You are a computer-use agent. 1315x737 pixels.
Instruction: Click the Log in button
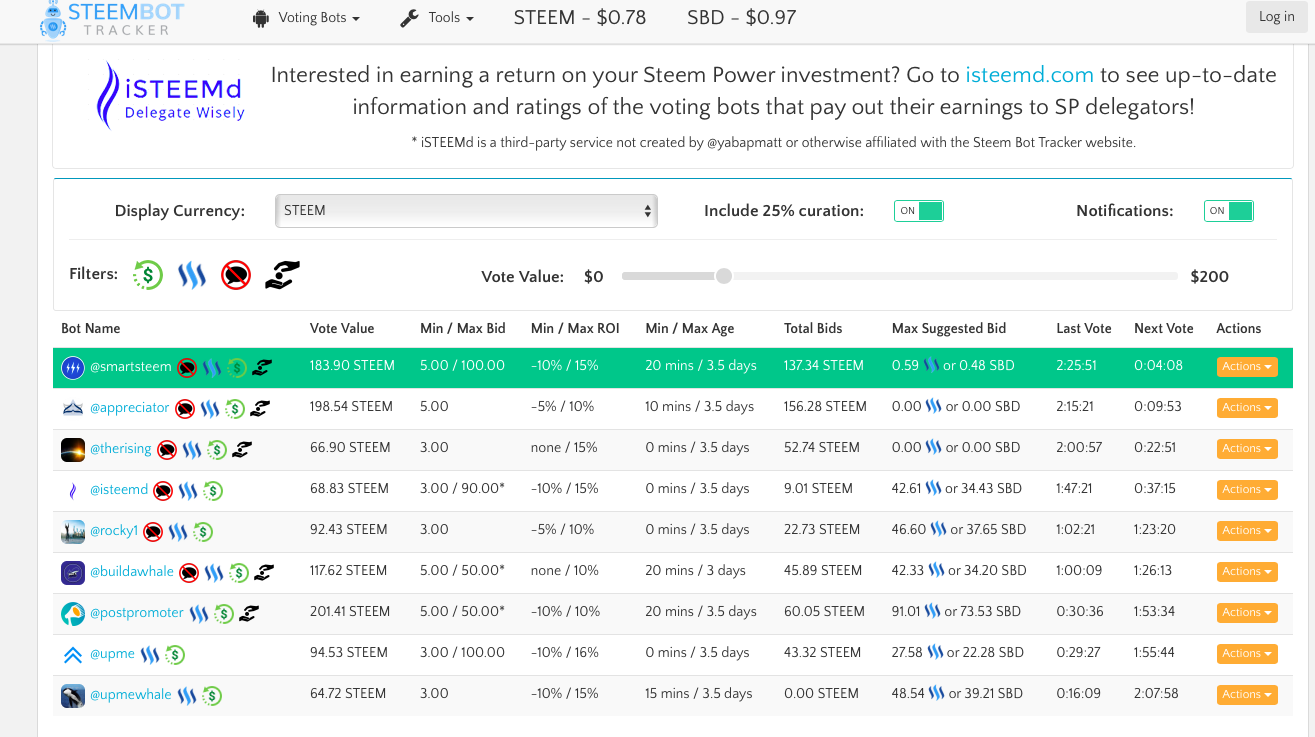point(1276,17)
